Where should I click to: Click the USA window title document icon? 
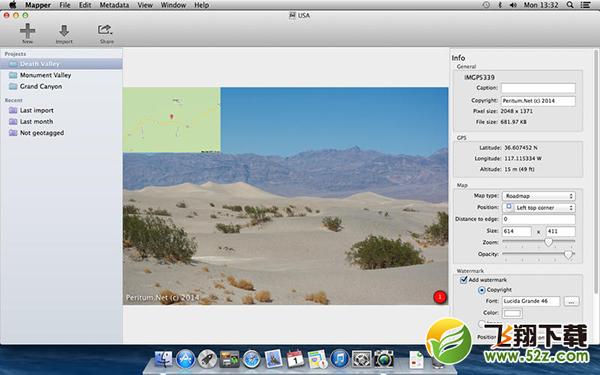pyautogui.click(x=292, y=15)
